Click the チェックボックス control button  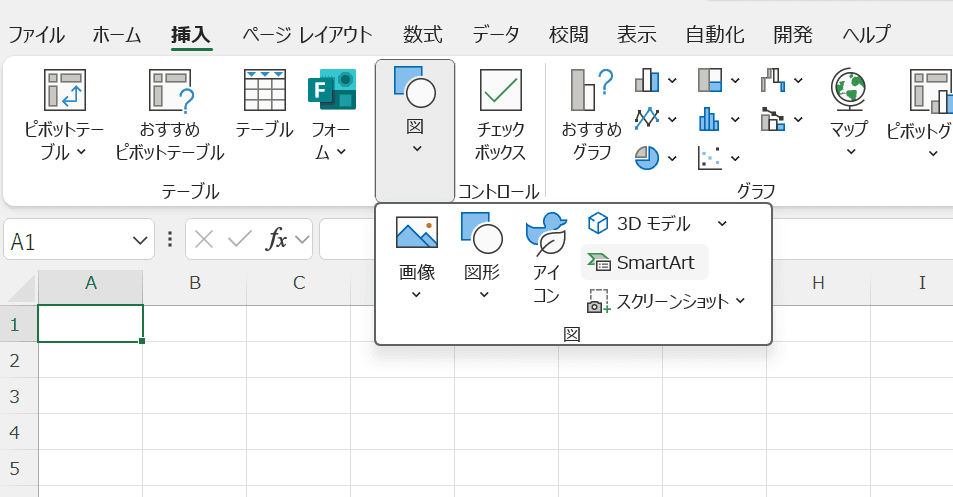click(501, 115)
